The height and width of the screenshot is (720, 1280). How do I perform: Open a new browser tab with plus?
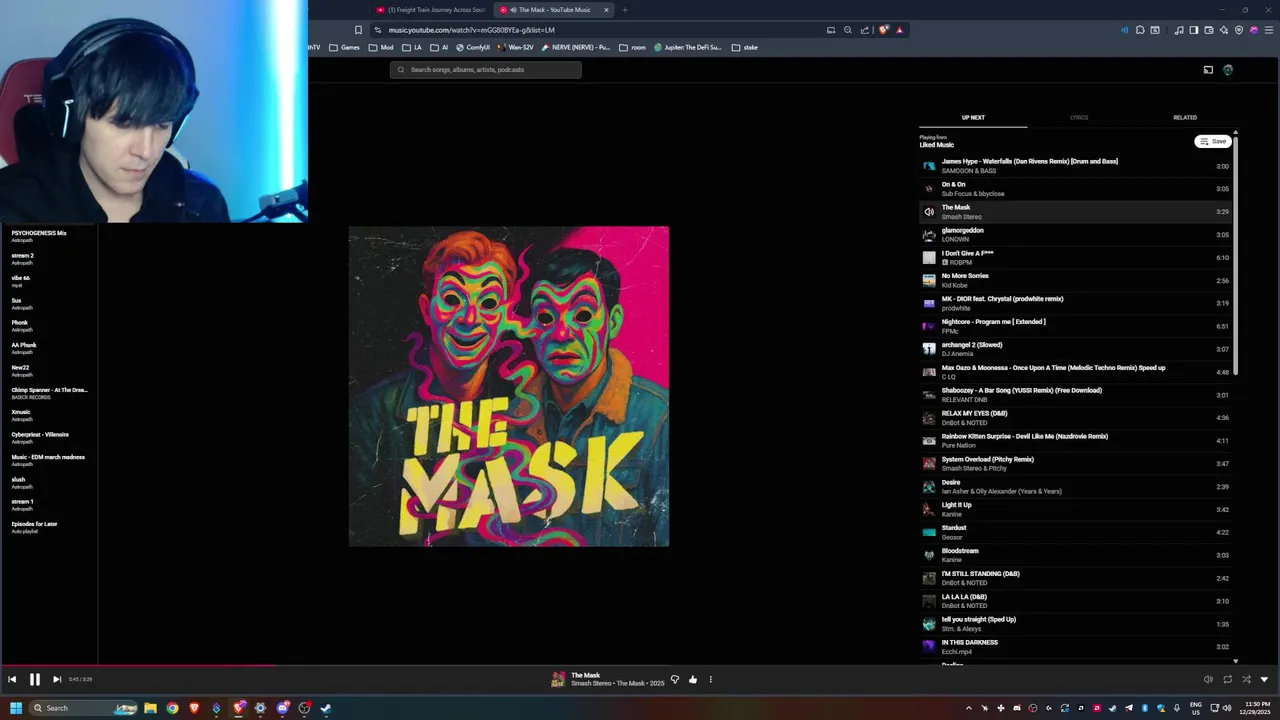[x=624, y=10]
